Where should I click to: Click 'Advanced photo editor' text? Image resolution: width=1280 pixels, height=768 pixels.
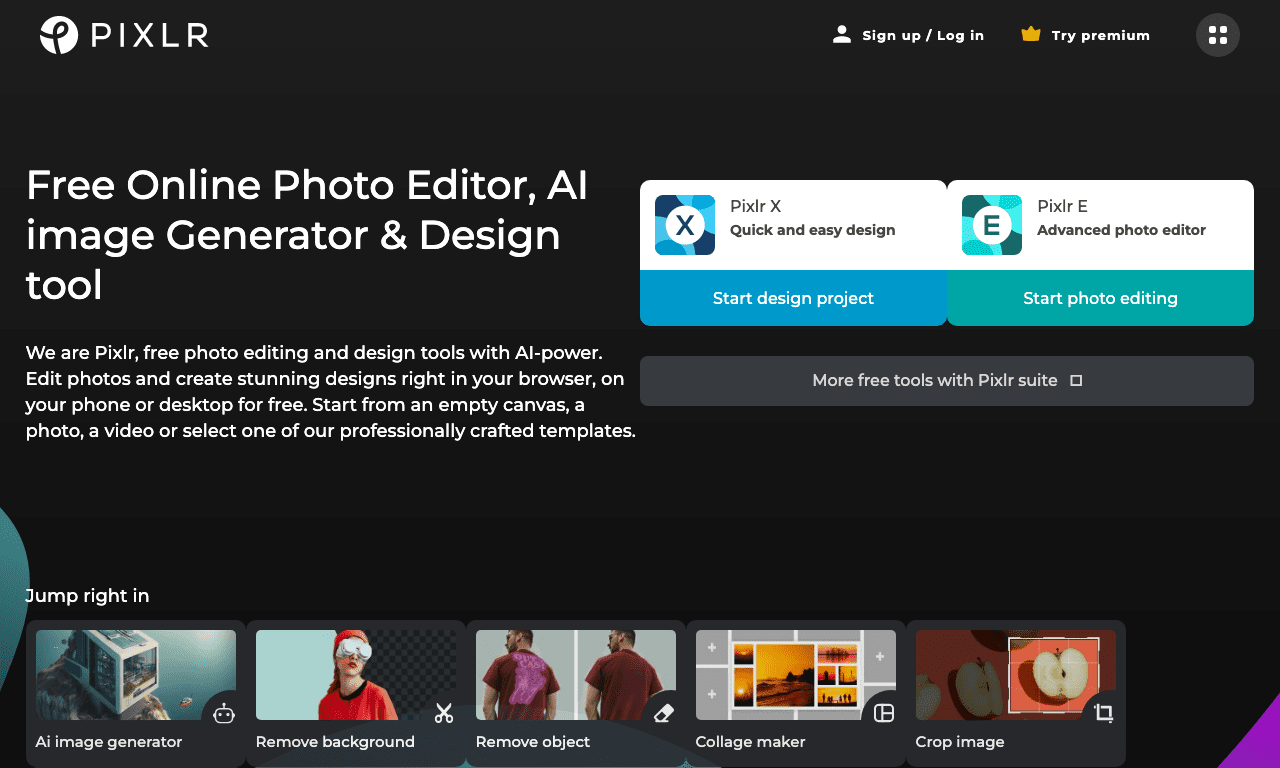(1121, 230)
